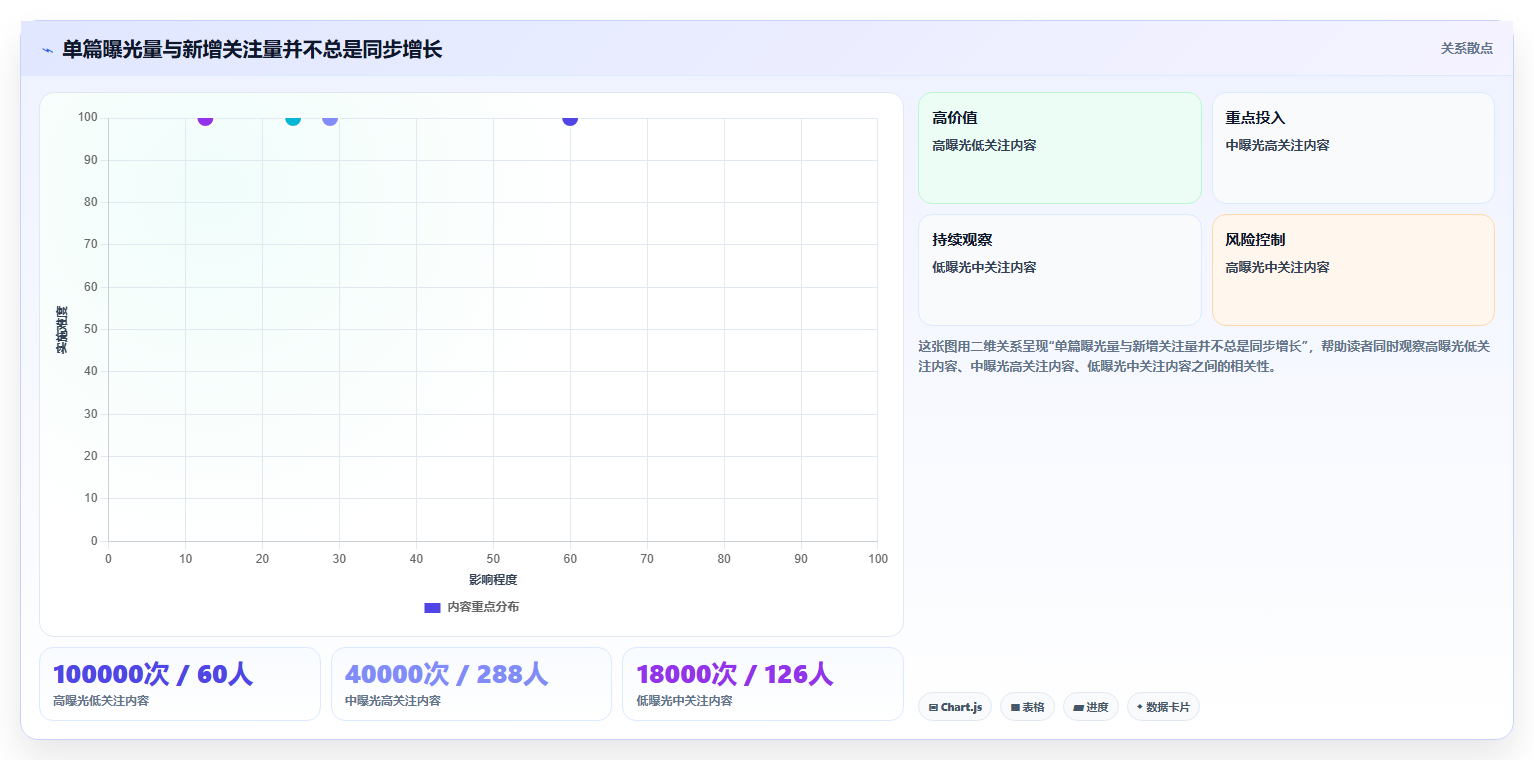The height and width of the screenshot is (760, 1534).
Task: Click 低曝光中关注内容 text in 持续观察 card
Action: (x=984, y=267)
